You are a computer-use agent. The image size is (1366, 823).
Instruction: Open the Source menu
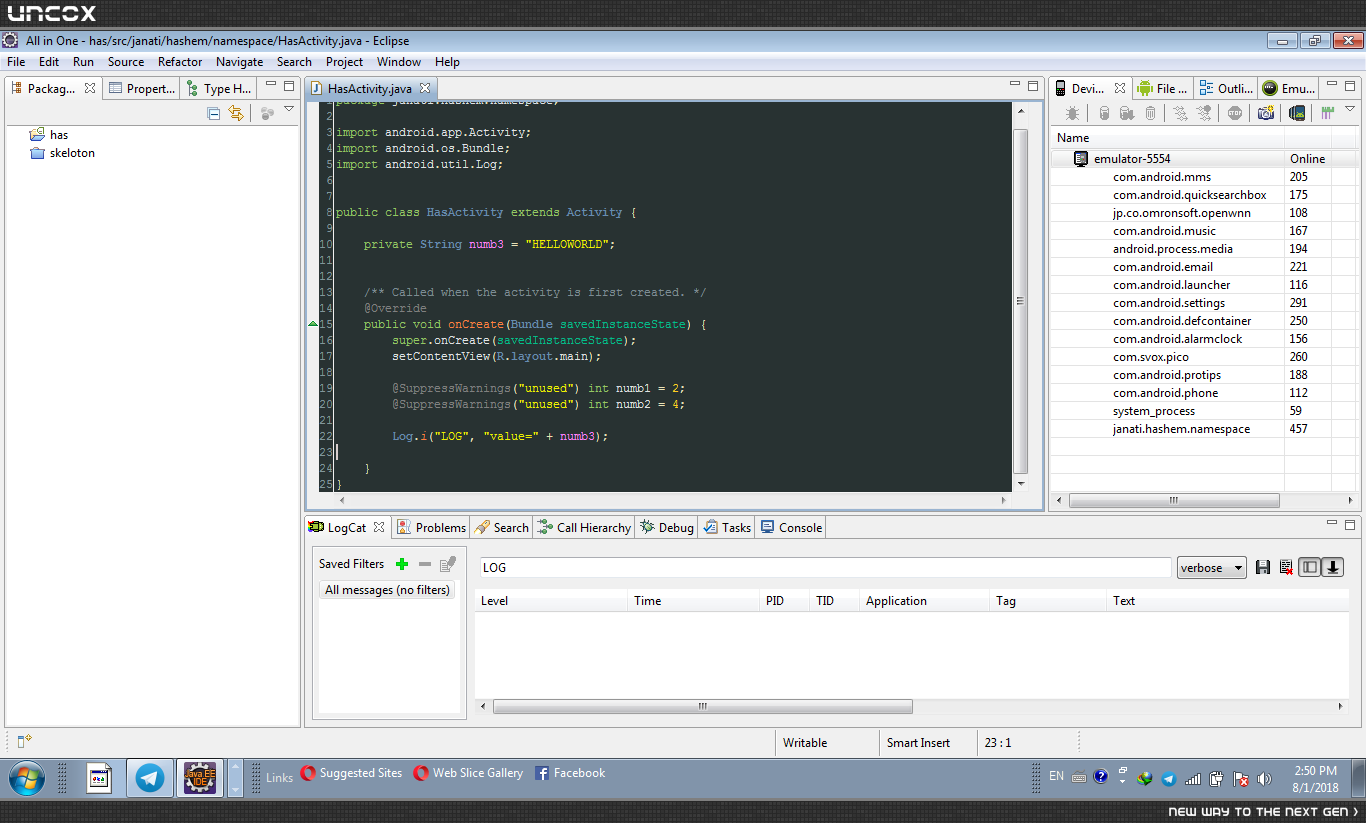click(x=126, y=62)
